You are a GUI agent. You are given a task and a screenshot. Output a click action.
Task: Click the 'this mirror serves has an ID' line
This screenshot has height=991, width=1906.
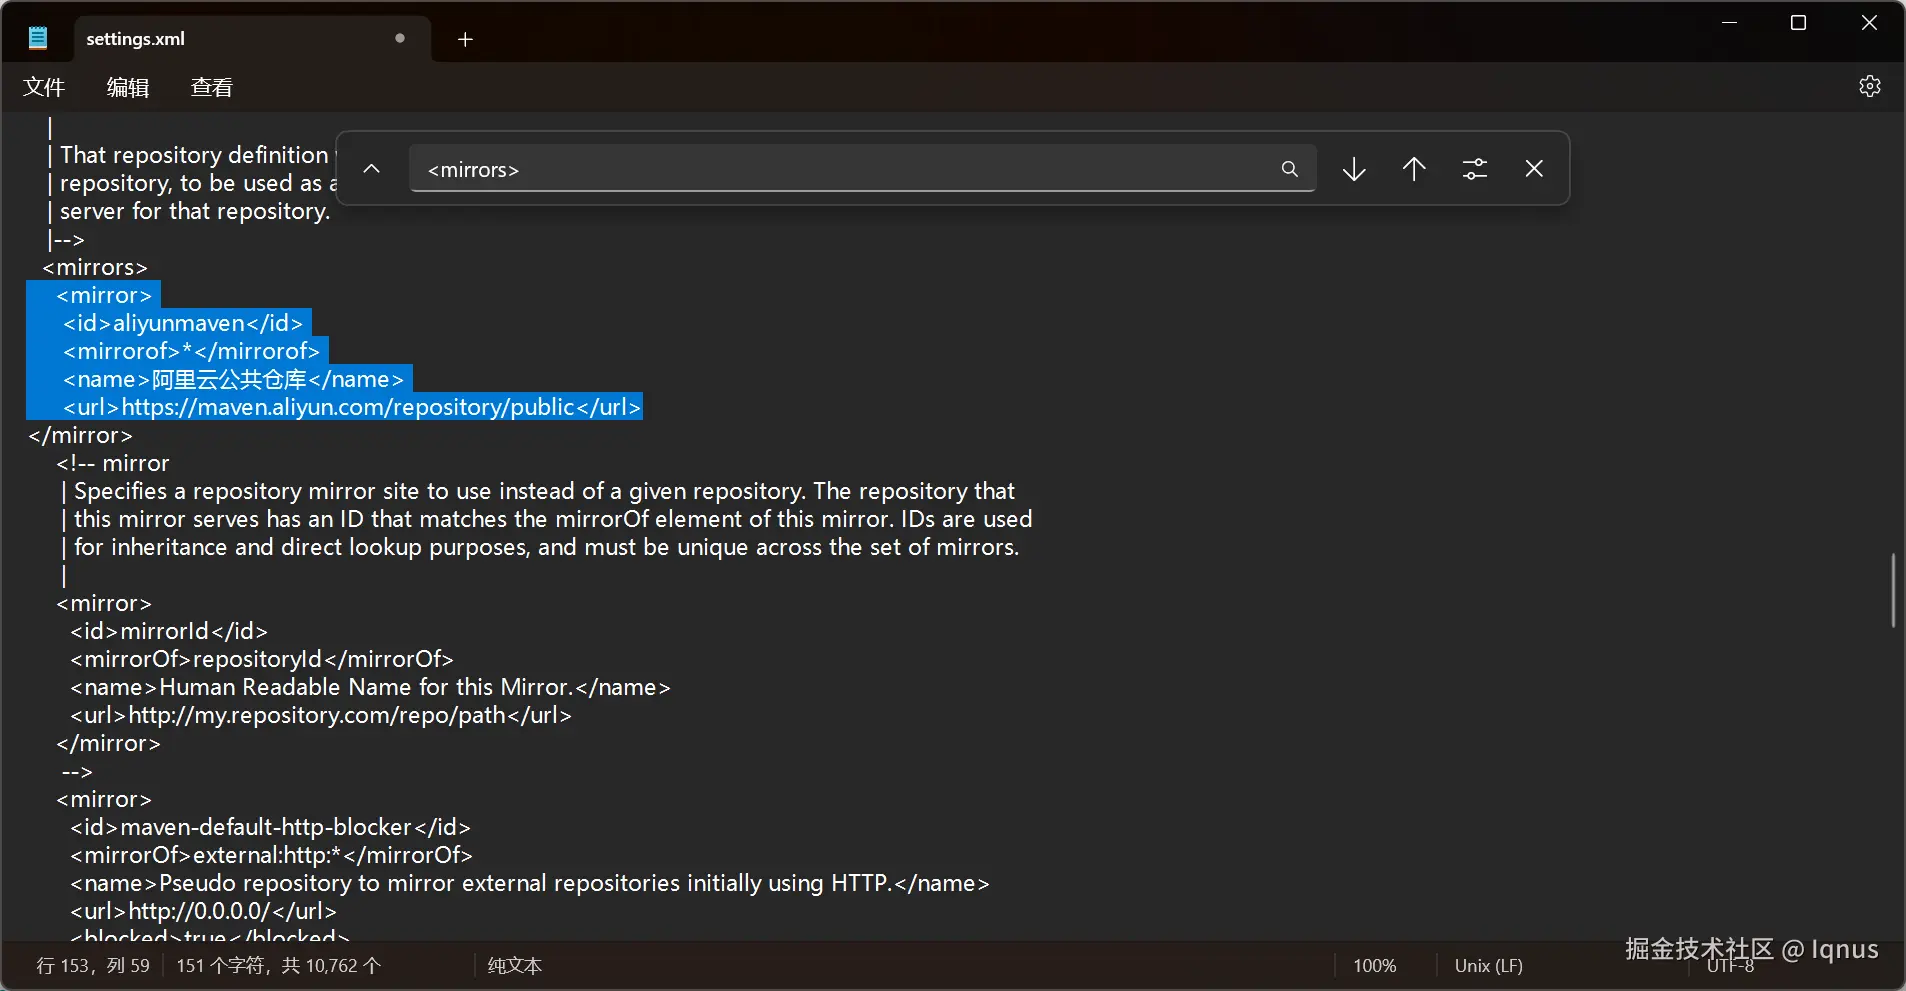[x=546, y=519]
